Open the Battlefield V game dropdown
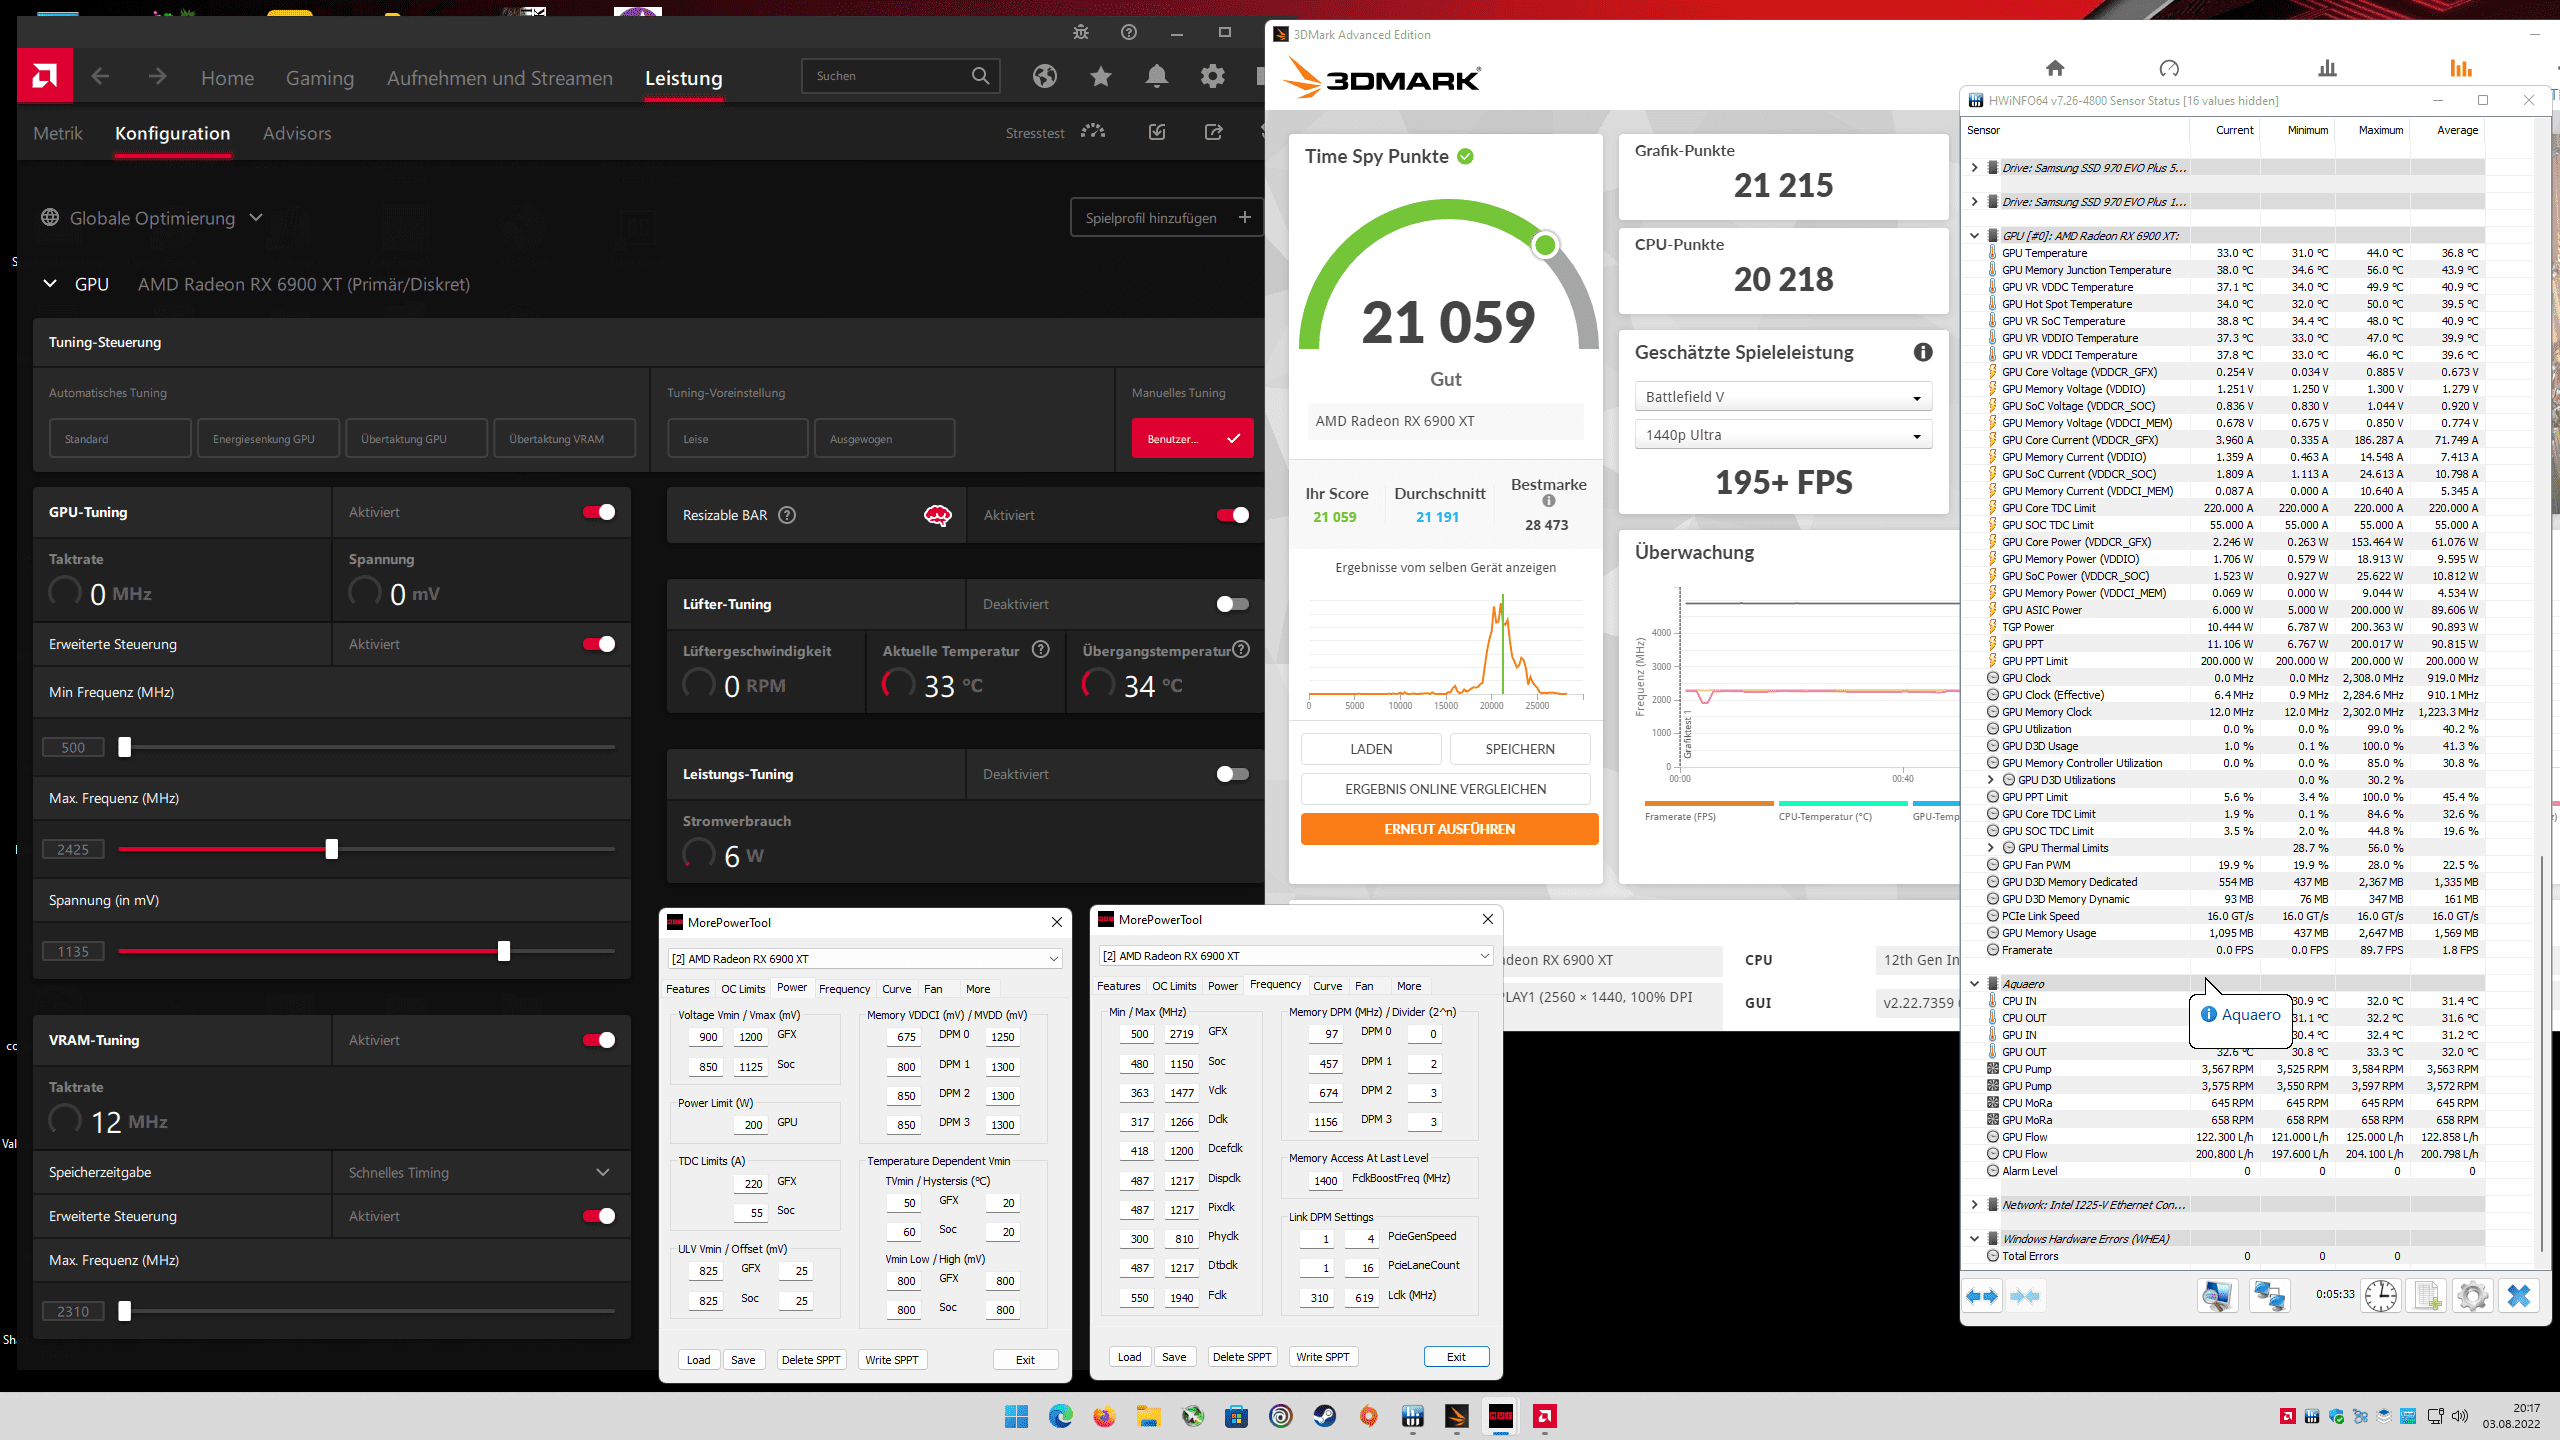The width and height of the screenshot is (2560, 1440). click(x=1783, y=397)
